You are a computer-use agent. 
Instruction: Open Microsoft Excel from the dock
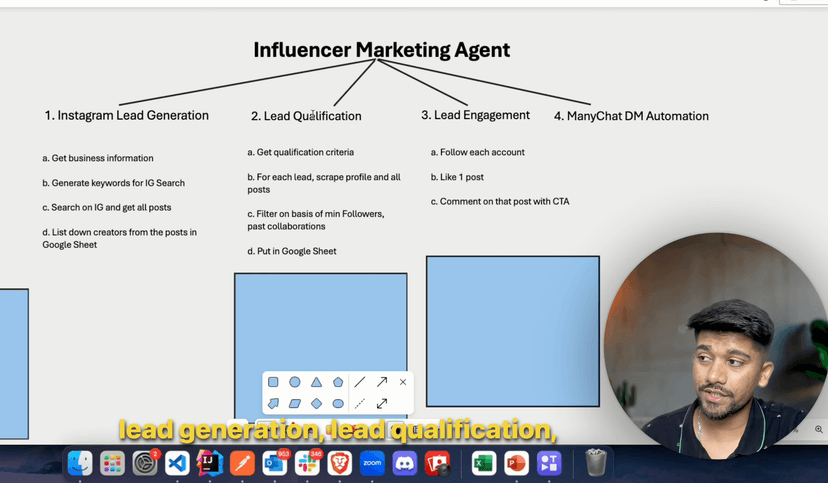click(484, 463)
